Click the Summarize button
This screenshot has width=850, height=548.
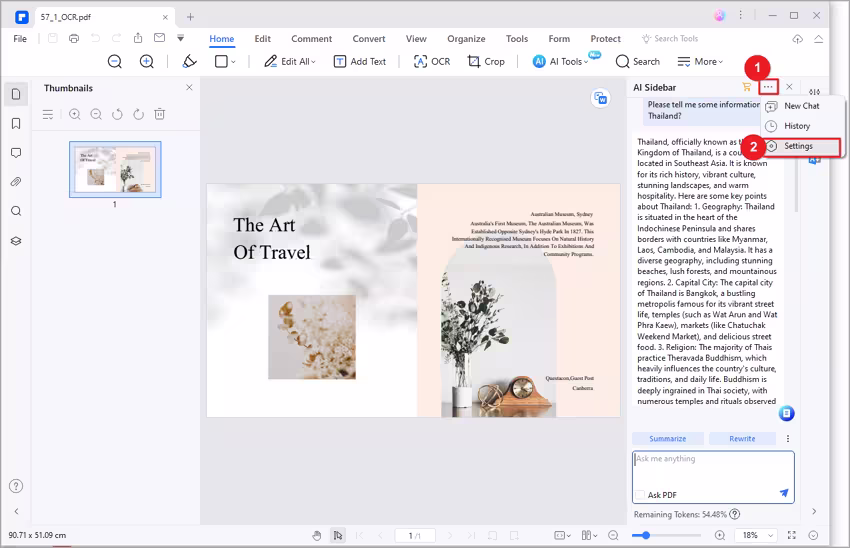667,438
